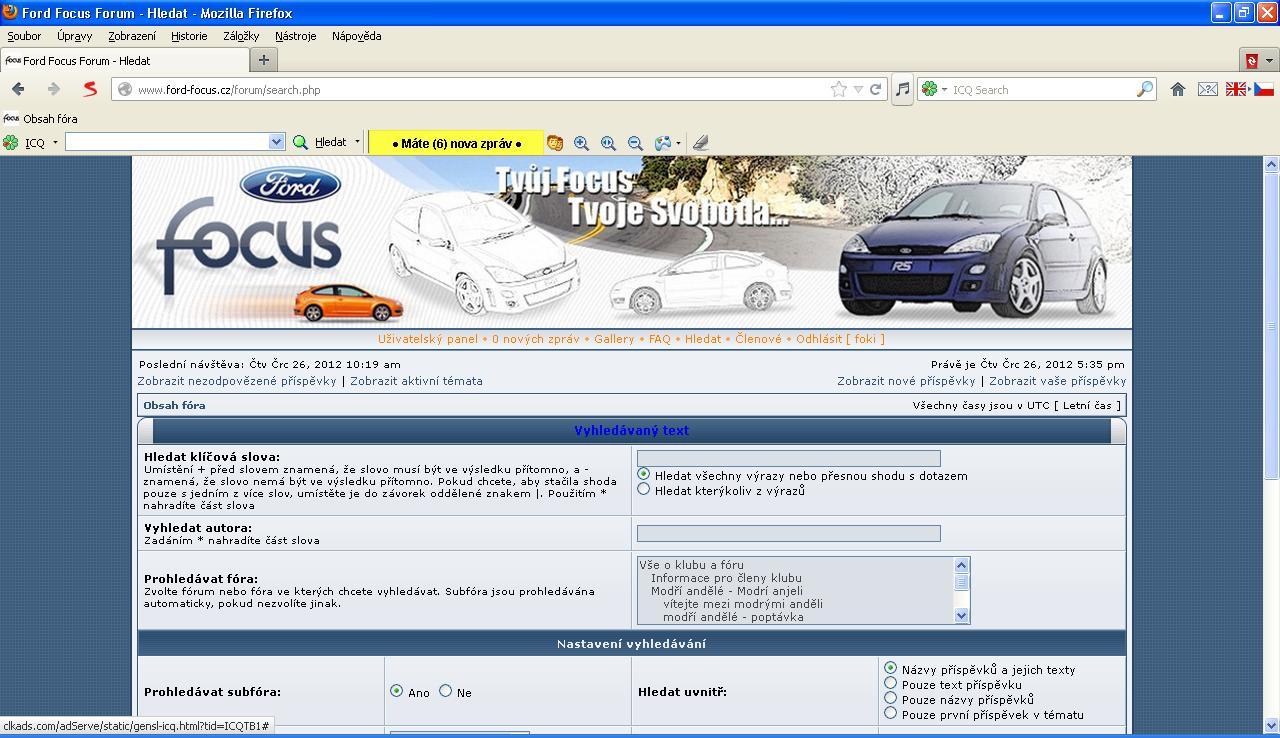Reload the page with refresh icon
1280x738 pixels.
pyautogui.click(x=875, y=89)
